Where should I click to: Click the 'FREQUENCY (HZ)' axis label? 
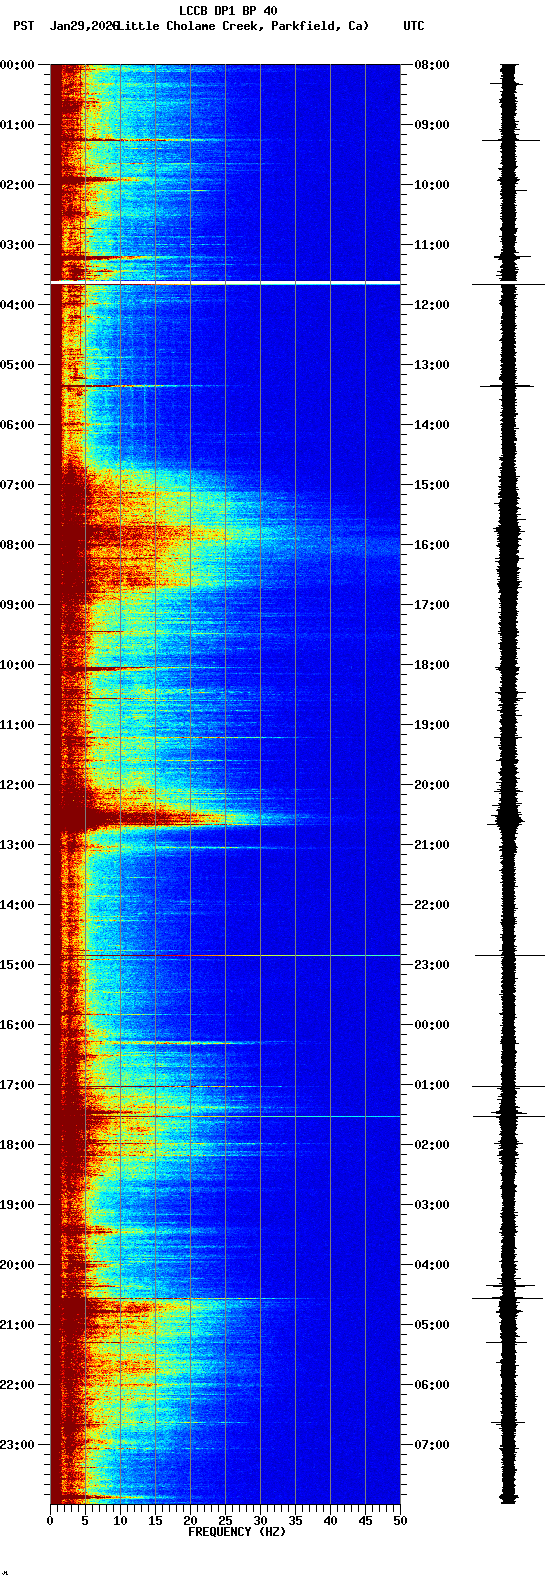tap(237, 1532)
